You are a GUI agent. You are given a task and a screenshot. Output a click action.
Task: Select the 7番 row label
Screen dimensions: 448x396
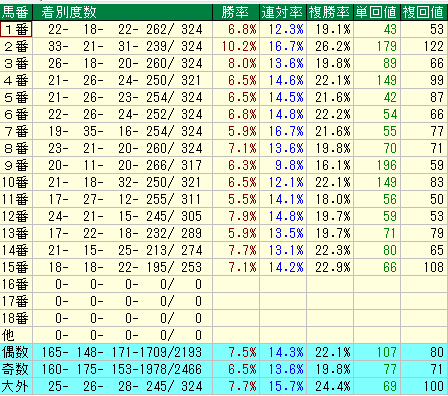(x=16, y=131)
